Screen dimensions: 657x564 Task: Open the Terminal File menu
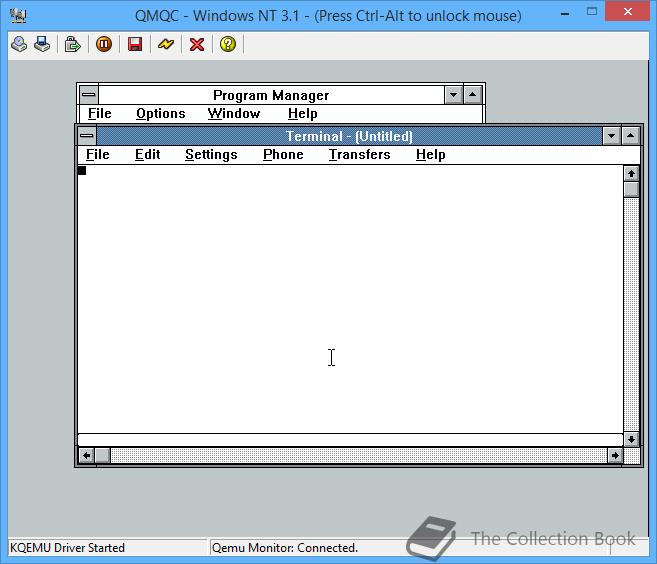98,155
